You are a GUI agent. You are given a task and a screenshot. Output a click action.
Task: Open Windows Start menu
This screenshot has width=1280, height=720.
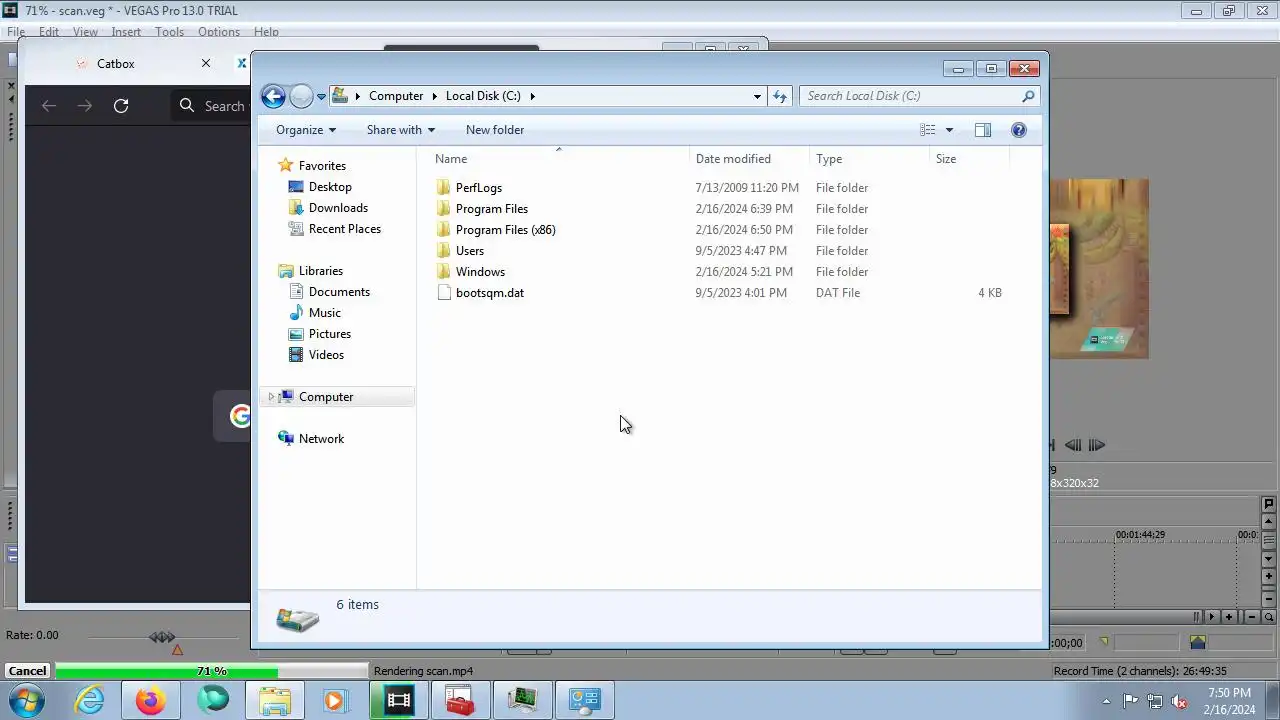coord(28,701)
